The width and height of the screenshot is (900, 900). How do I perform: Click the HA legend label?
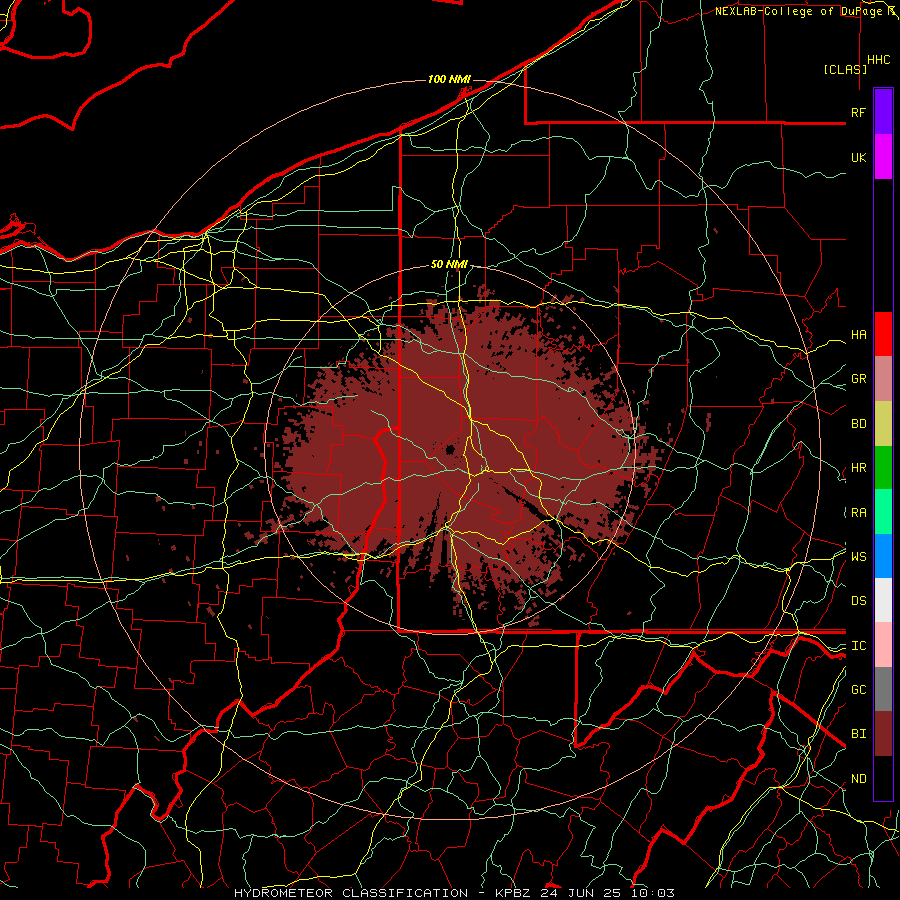click(x=858, y=335)
